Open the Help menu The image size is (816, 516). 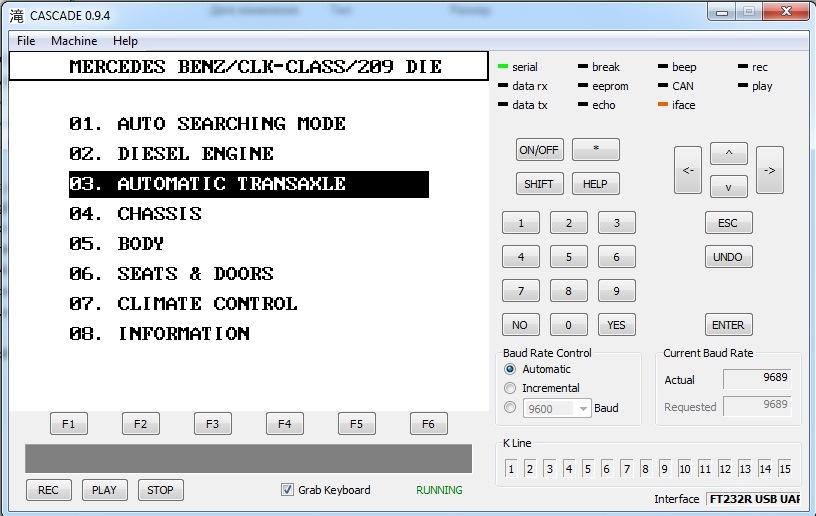click(x=125, y=41)
